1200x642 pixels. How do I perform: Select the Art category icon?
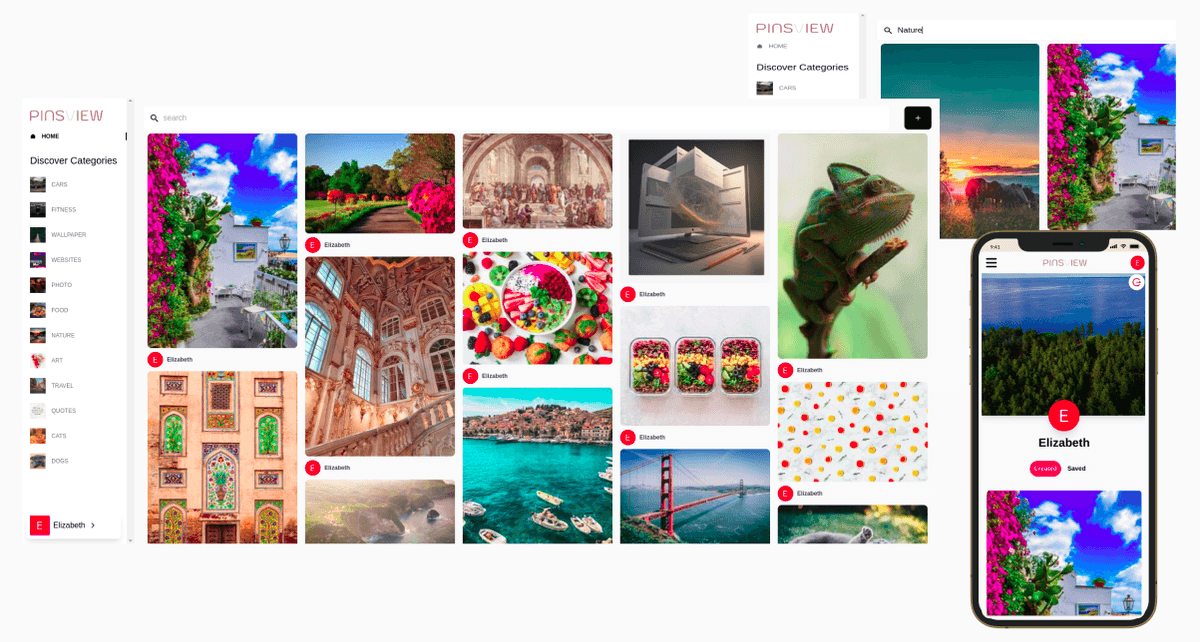[37, 360]
